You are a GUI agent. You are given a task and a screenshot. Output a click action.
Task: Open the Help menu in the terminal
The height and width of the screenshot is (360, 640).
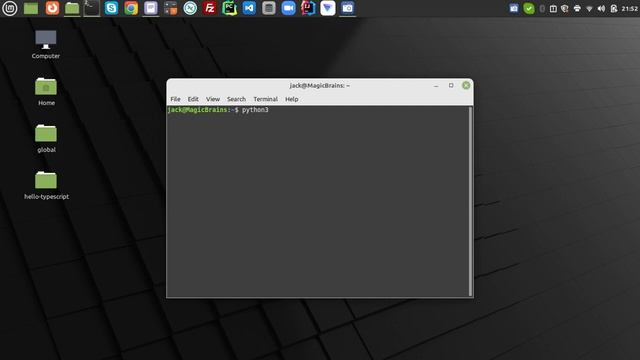[x=291, y=99]
